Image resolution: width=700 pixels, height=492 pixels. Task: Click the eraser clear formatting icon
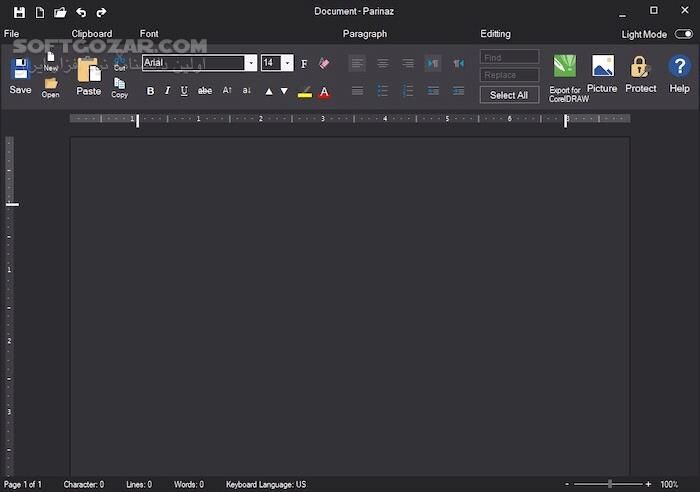click(x=324, y=63)
